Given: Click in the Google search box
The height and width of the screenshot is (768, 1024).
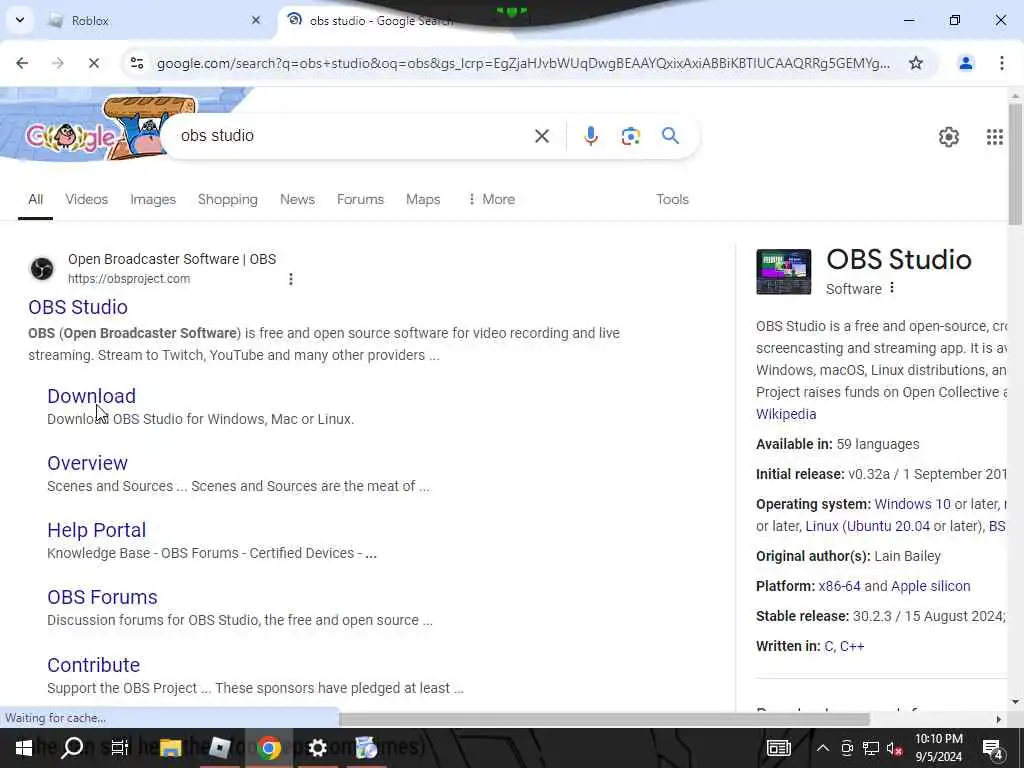Looking at the screenshot, I should coord(353,136).
